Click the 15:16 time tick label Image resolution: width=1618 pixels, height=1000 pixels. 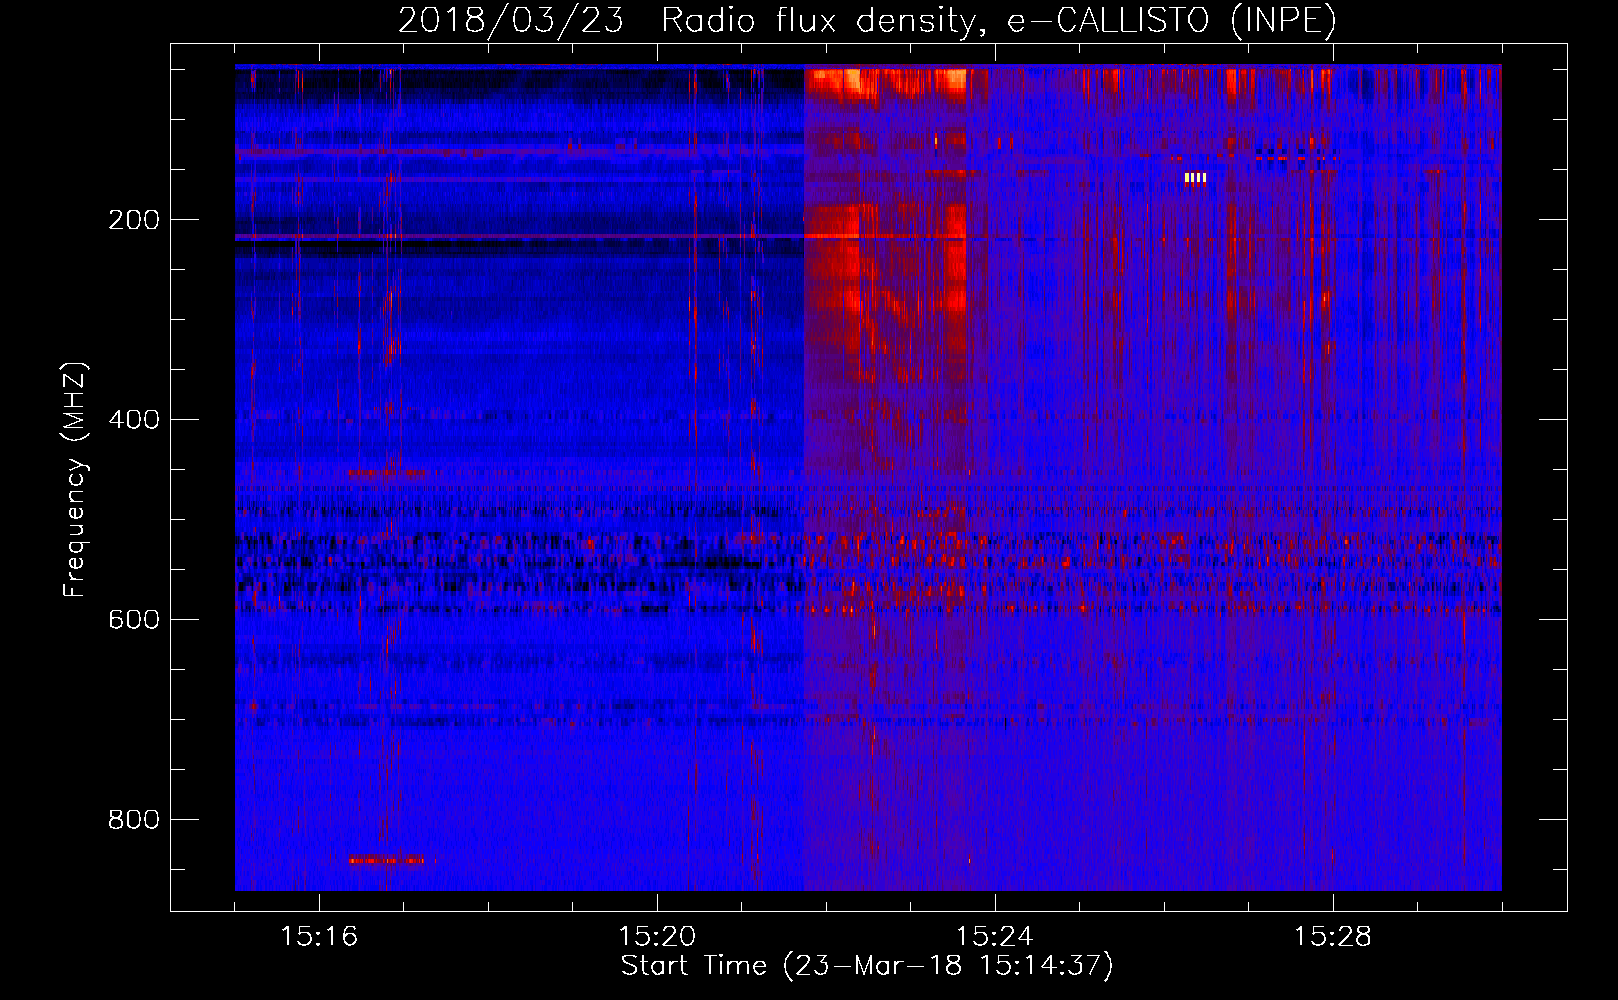tap(319, 937)
